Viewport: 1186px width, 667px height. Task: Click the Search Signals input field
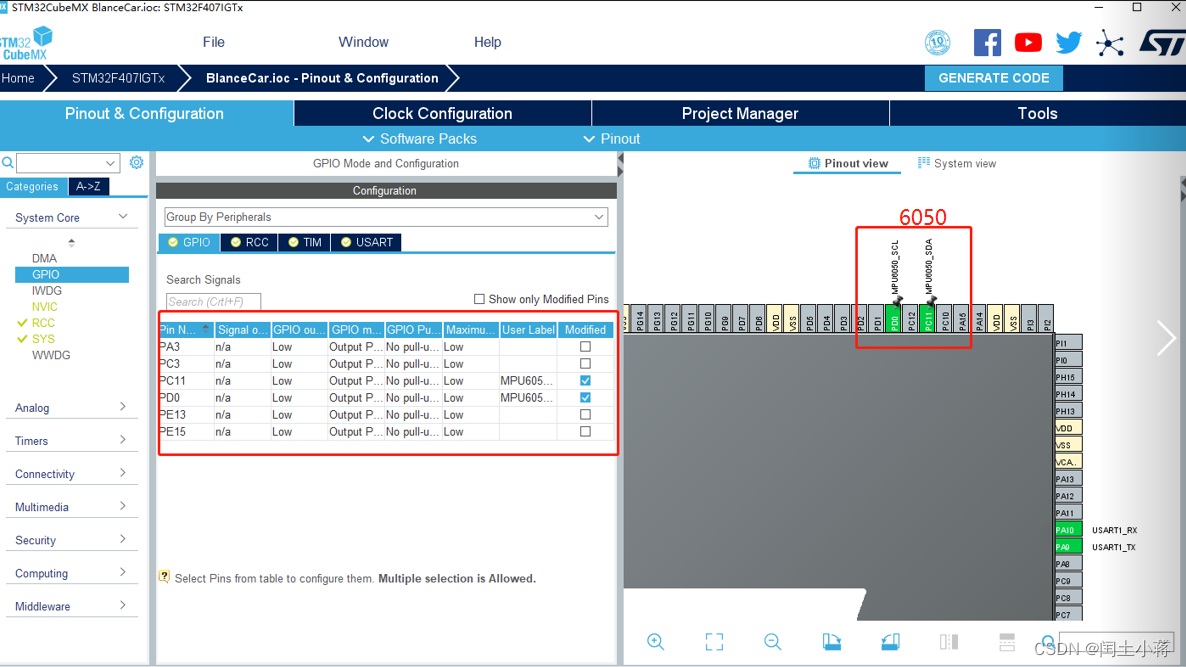pyautogui.click(x=213, y=302)
